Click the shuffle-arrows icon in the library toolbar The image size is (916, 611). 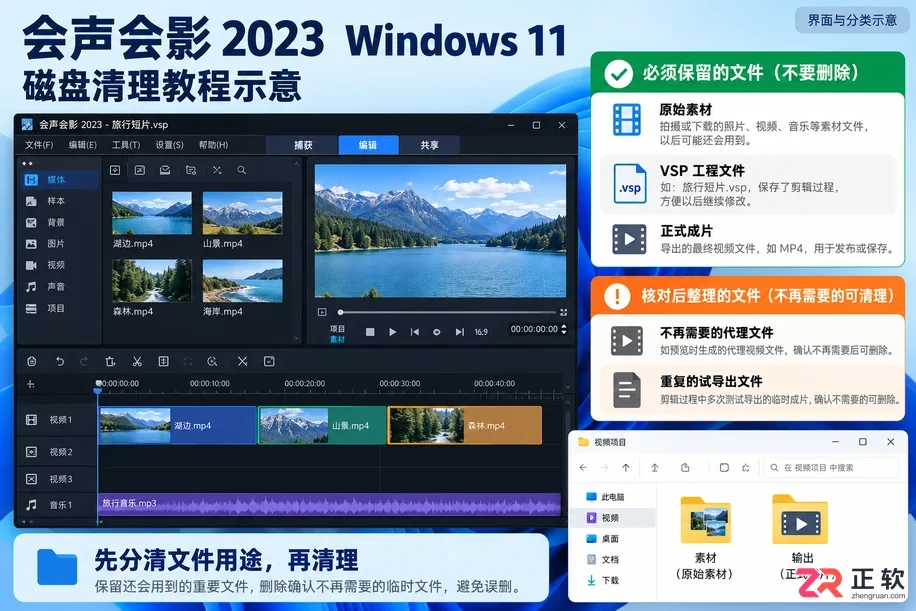[x=217, y=170]
